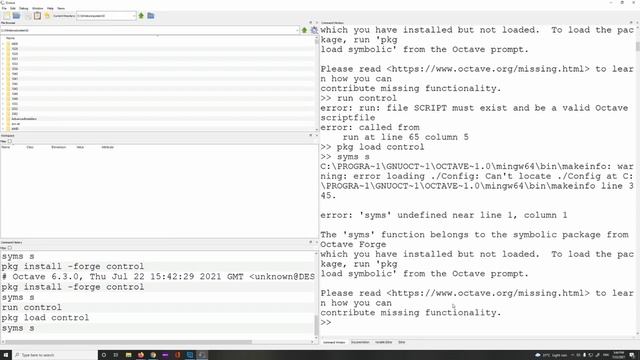Click the Cortana circle taskbar icon
This screenshot has height=360, width=640.
tap(104, 355)
